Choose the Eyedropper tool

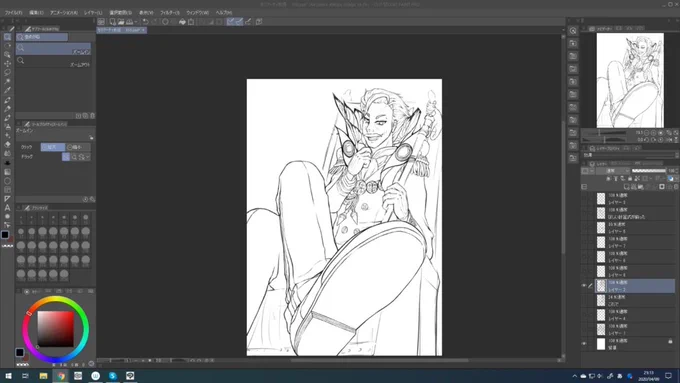tap(7, 91)
